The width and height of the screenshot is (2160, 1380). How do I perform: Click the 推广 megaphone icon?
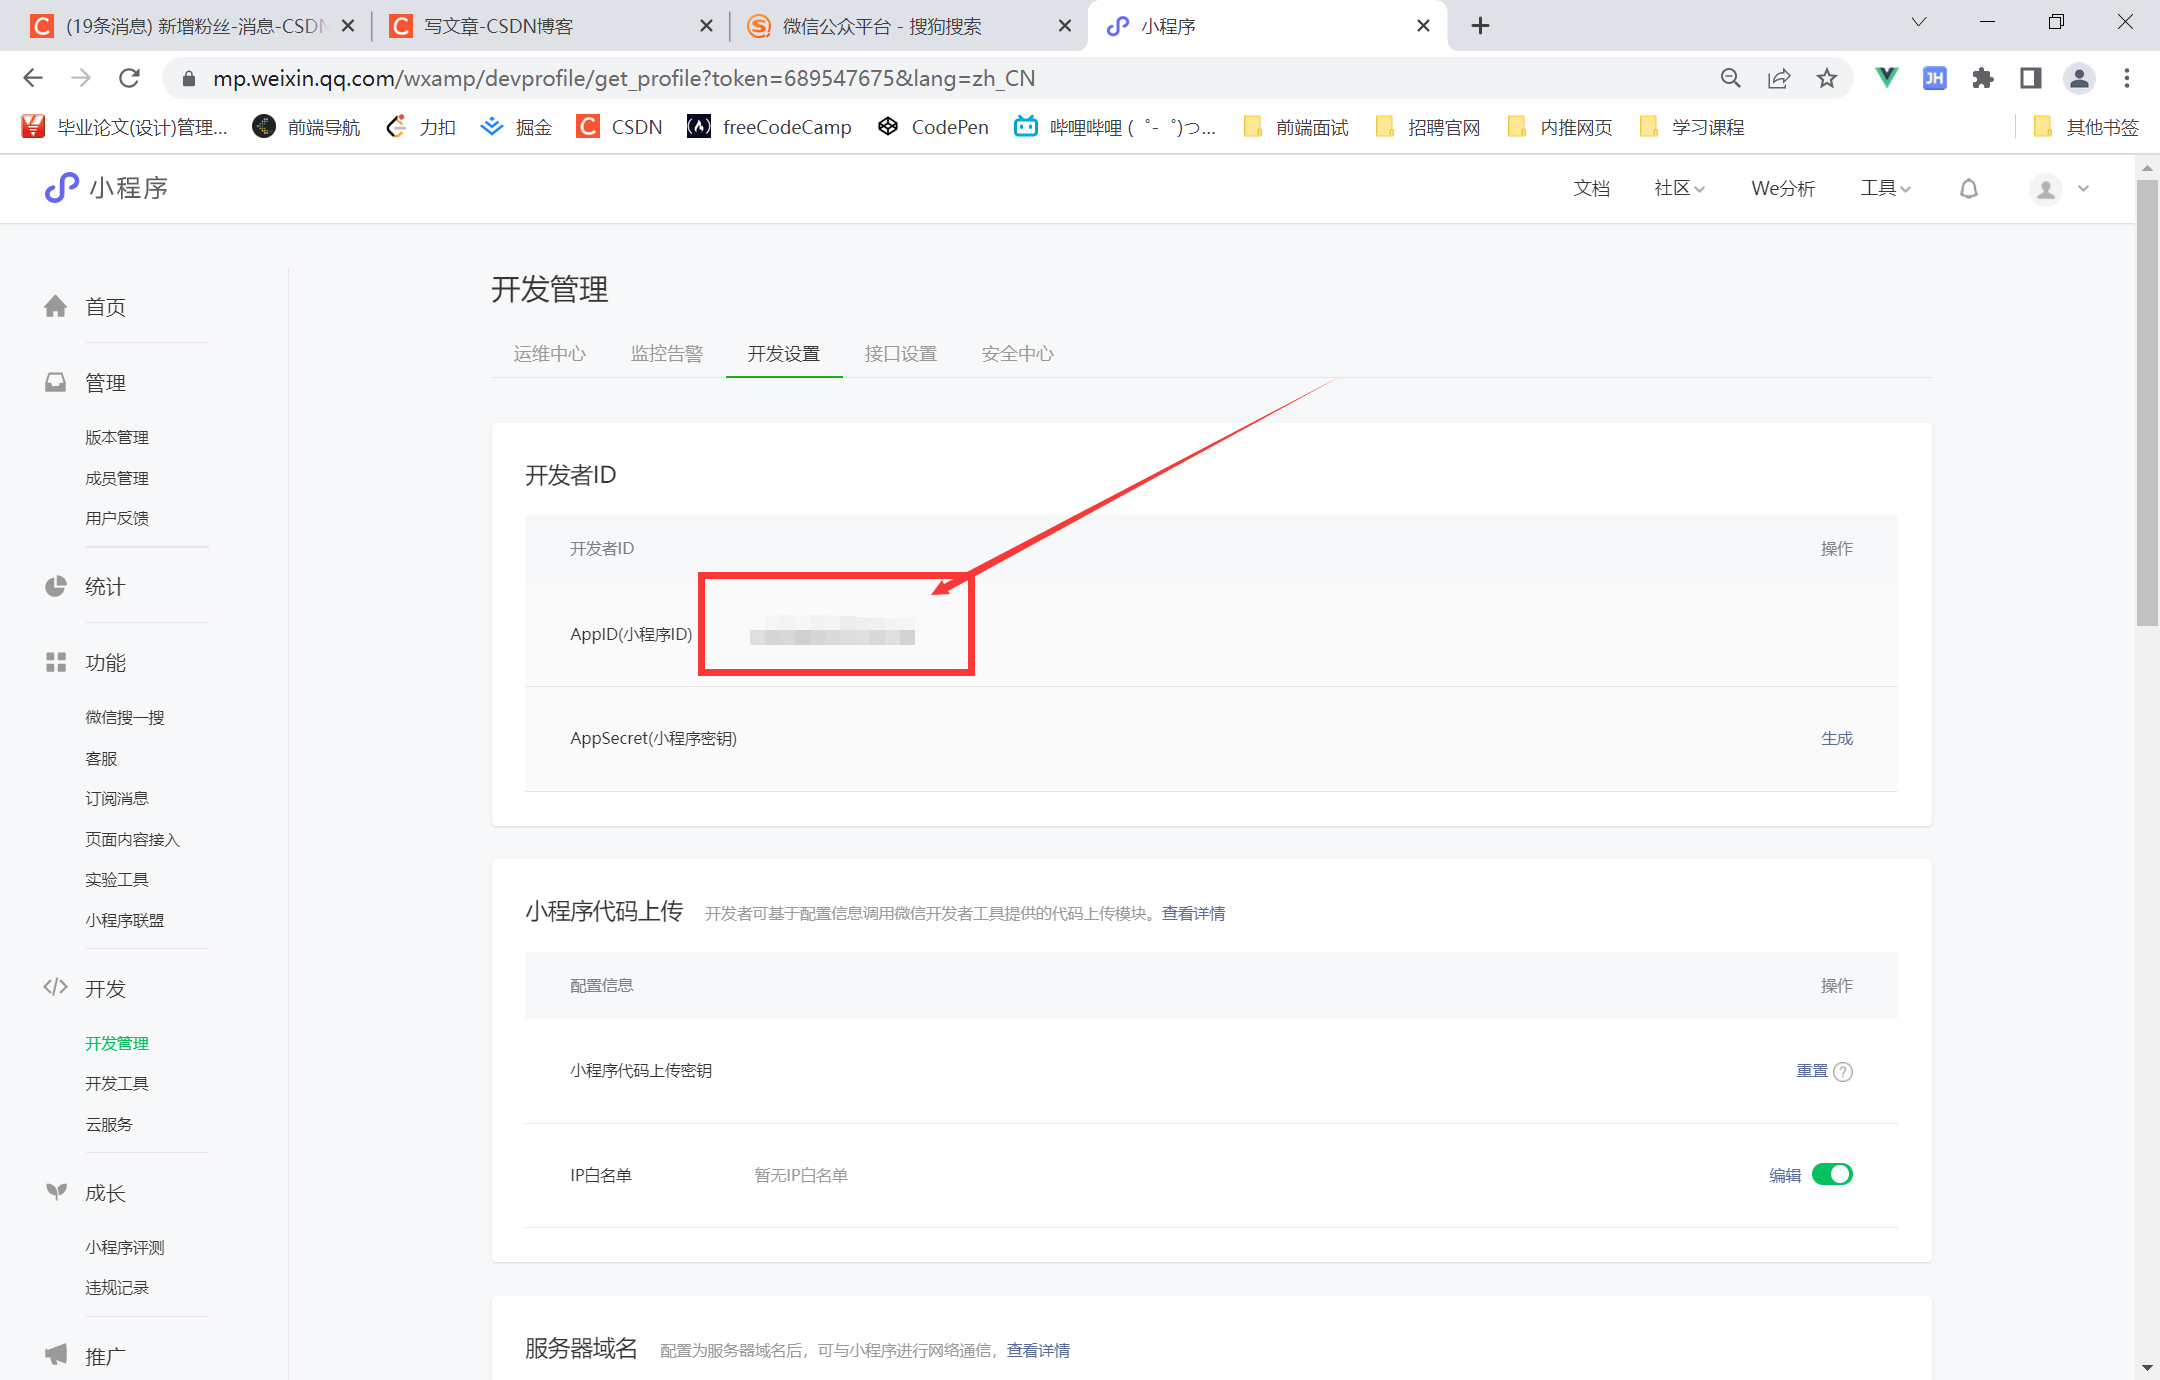[x=56, y=1355]
